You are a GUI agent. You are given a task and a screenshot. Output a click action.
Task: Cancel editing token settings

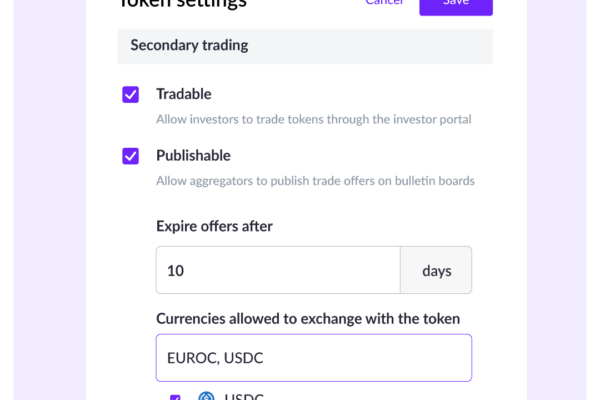click(x=385, y=3)
